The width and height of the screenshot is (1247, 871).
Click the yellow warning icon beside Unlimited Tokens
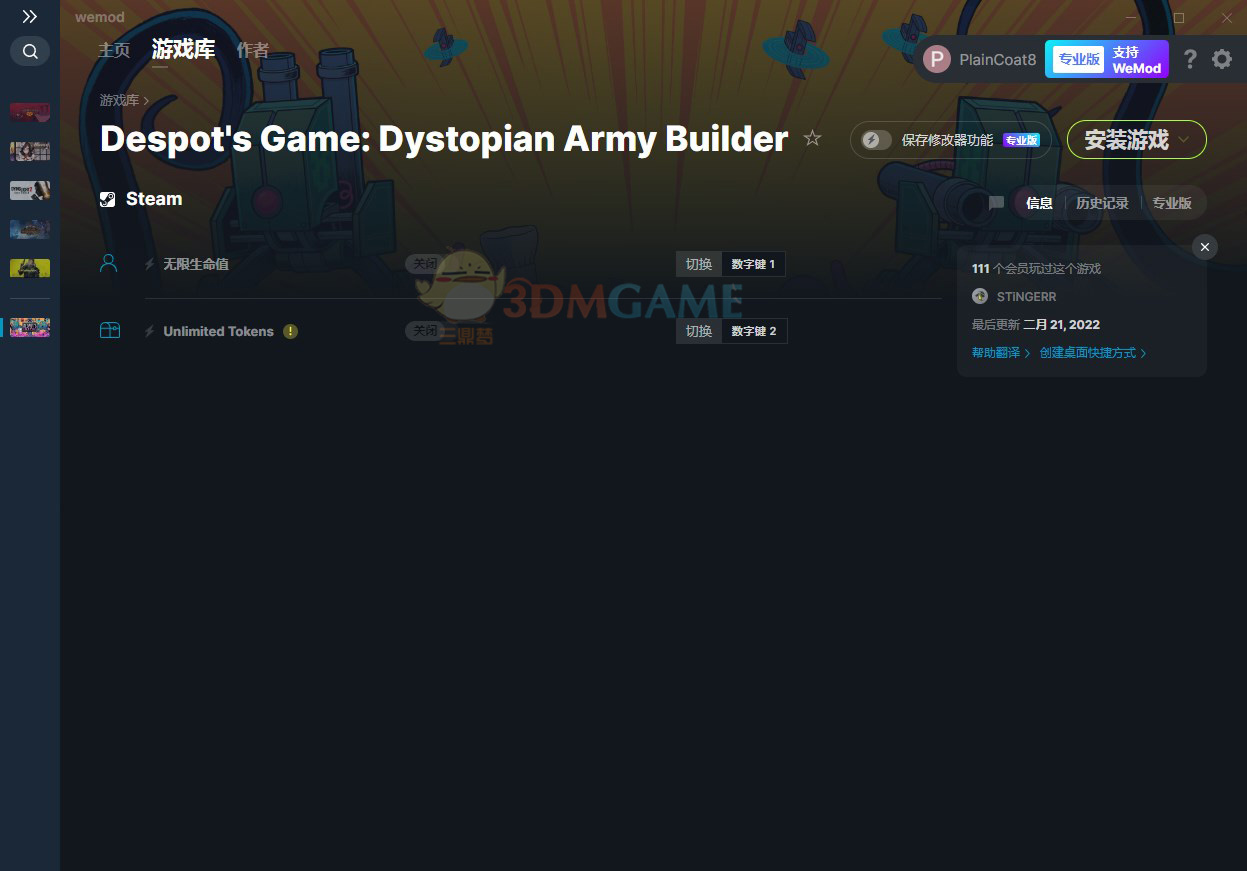pos(290,331)
